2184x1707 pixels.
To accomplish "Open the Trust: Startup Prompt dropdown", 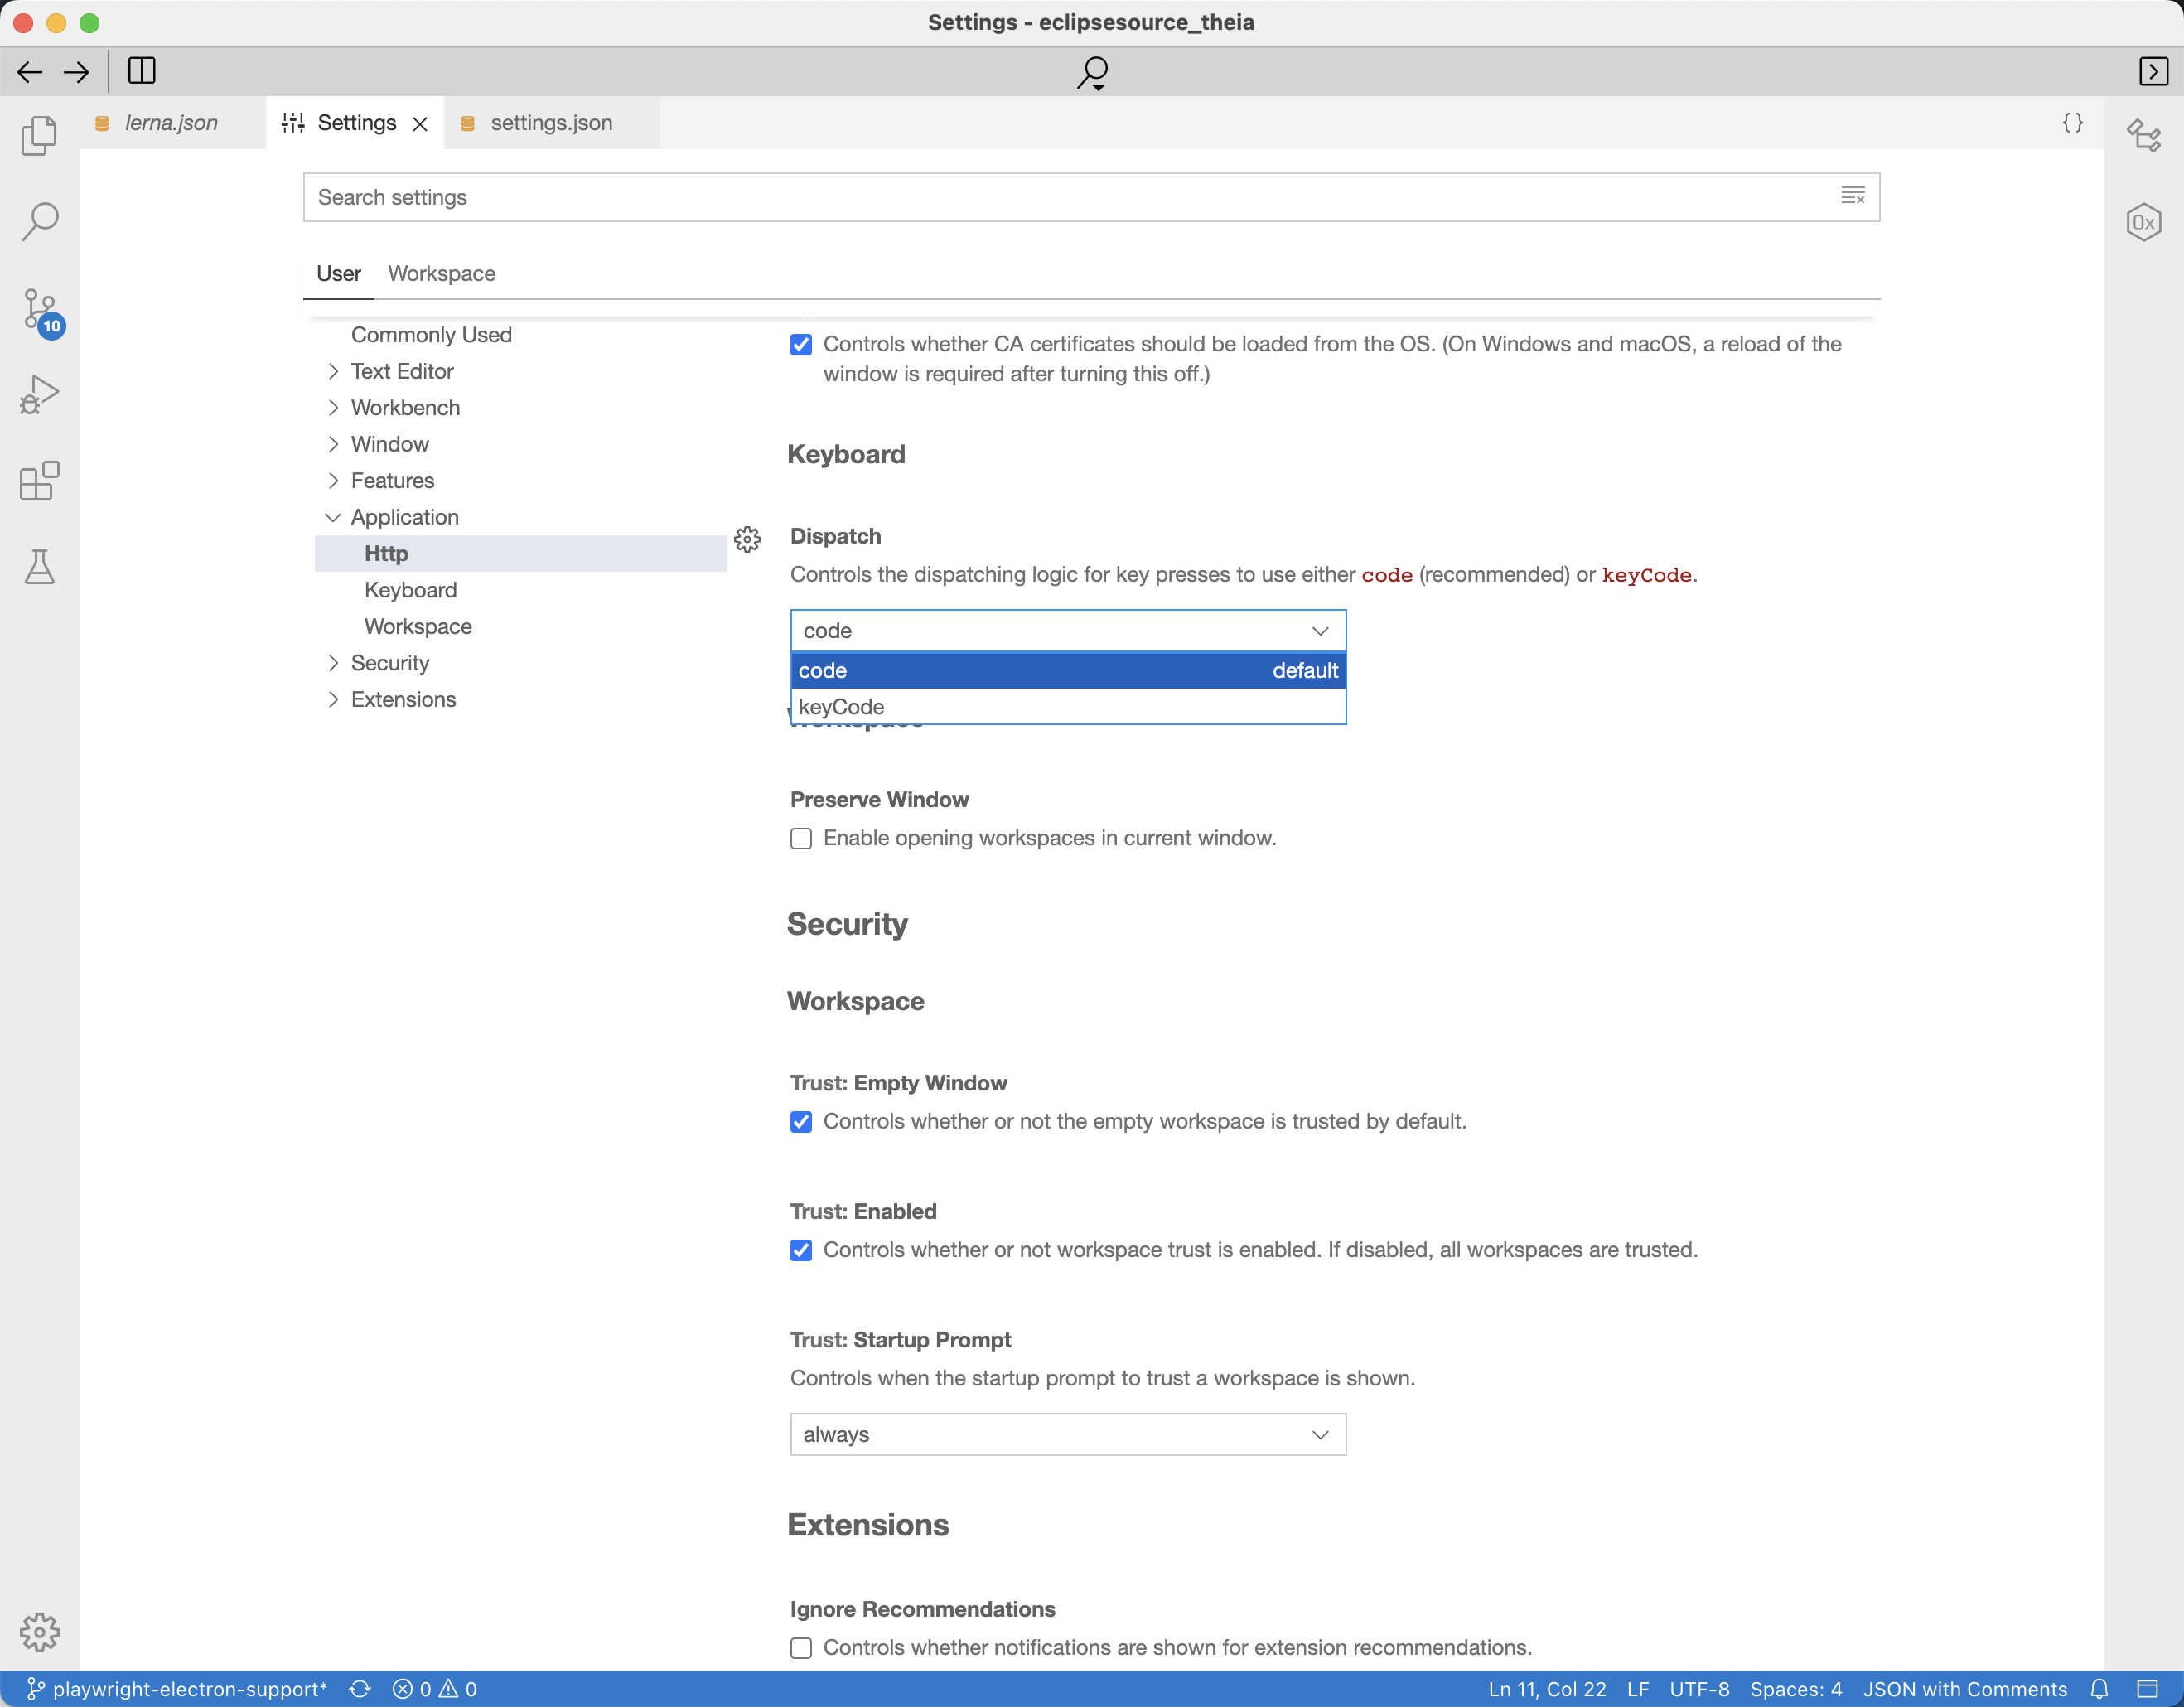I will coord(1067,1434).
